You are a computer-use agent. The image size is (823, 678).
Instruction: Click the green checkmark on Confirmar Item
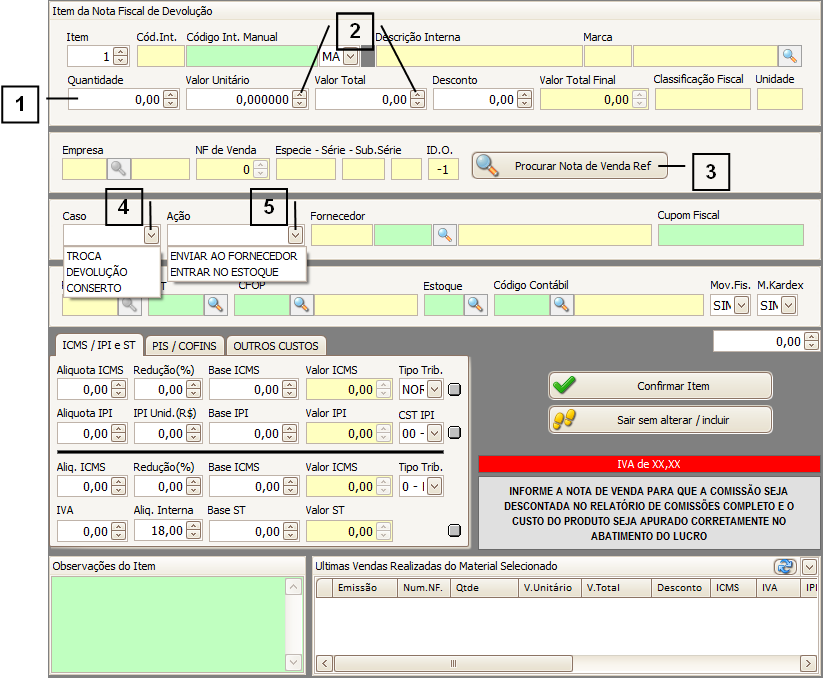565,385
